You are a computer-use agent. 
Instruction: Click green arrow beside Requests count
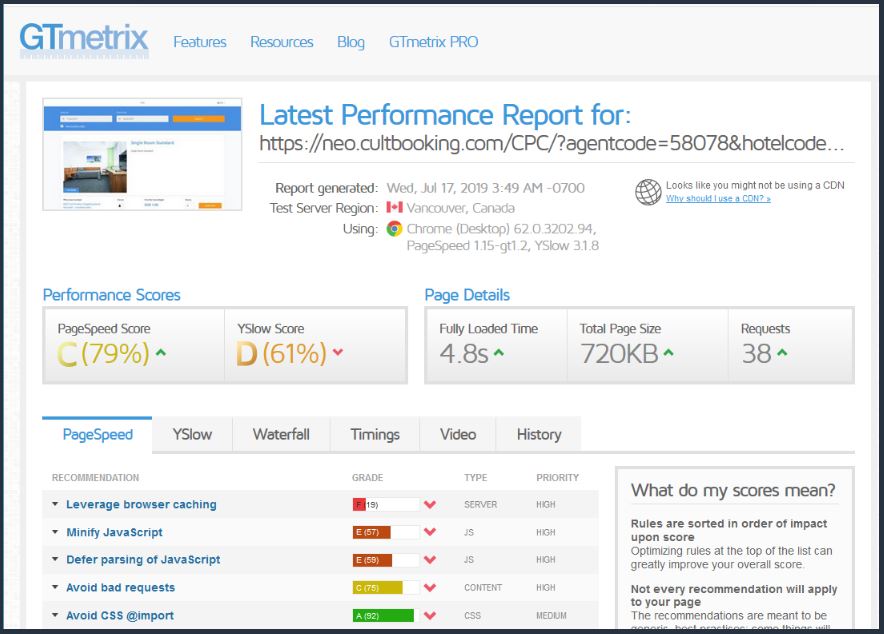tap(782, 353)
